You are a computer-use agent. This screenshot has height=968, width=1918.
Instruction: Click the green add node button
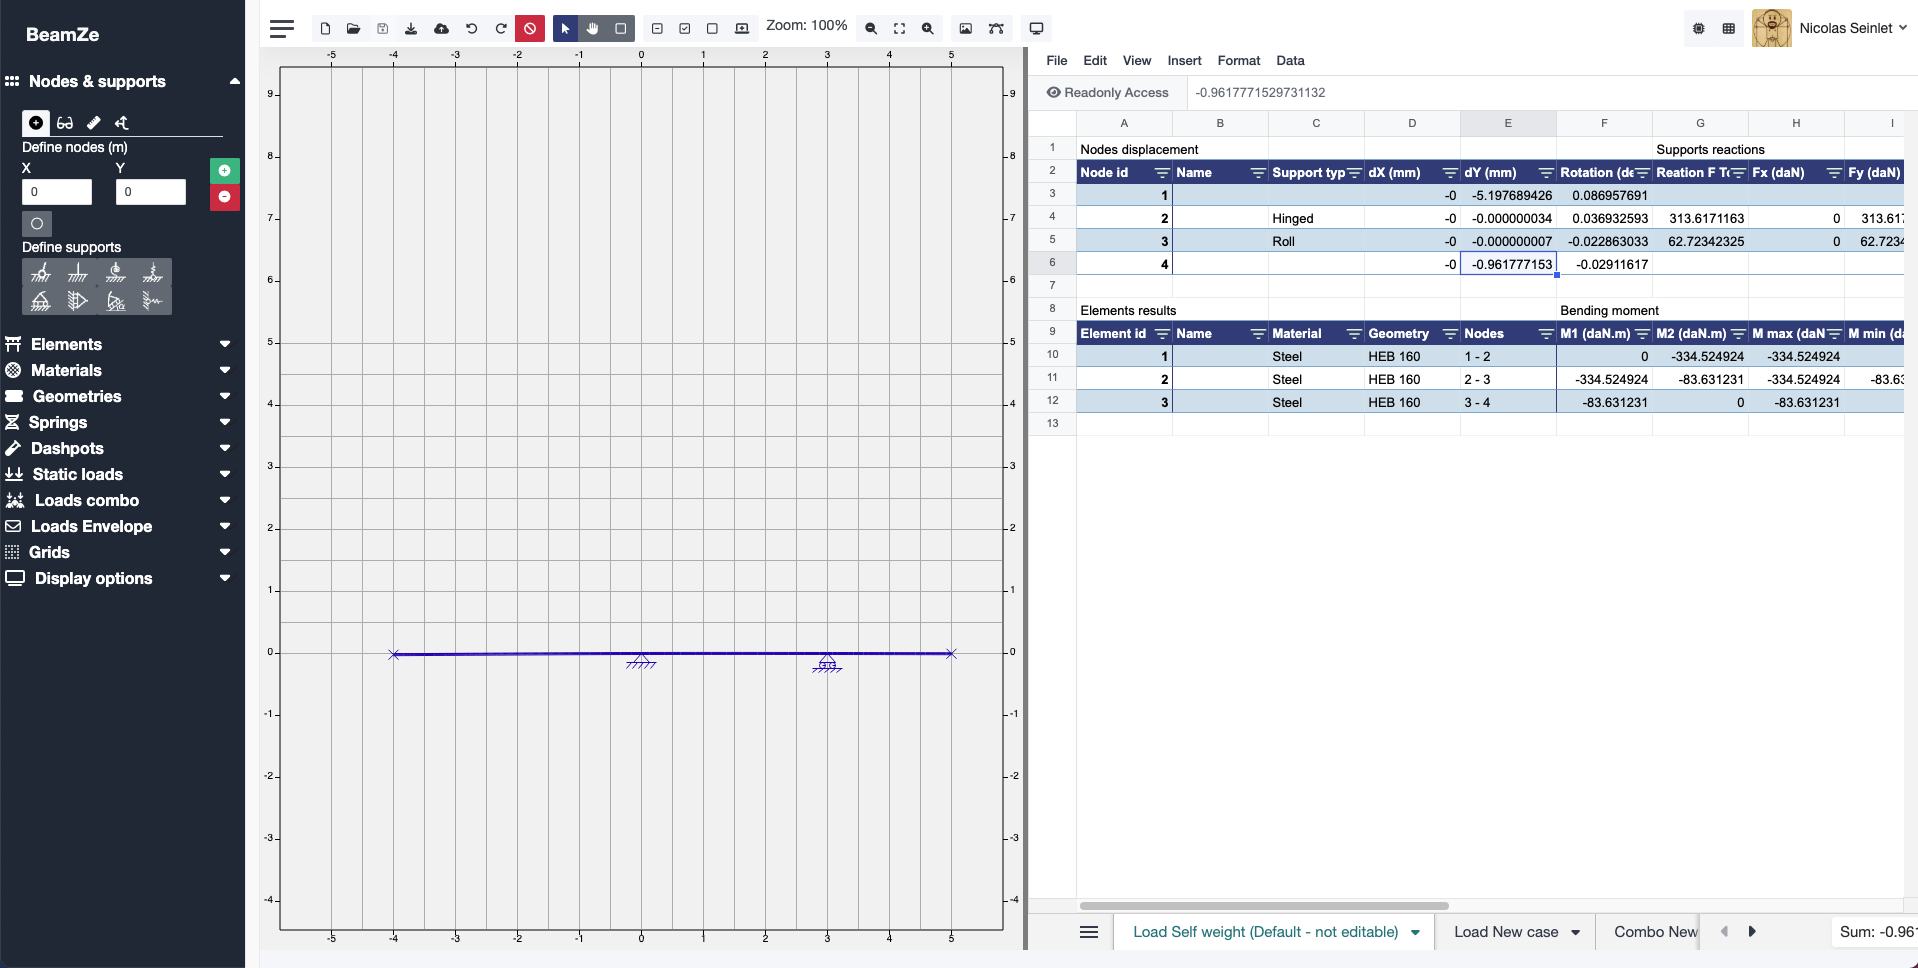(224, 171)
